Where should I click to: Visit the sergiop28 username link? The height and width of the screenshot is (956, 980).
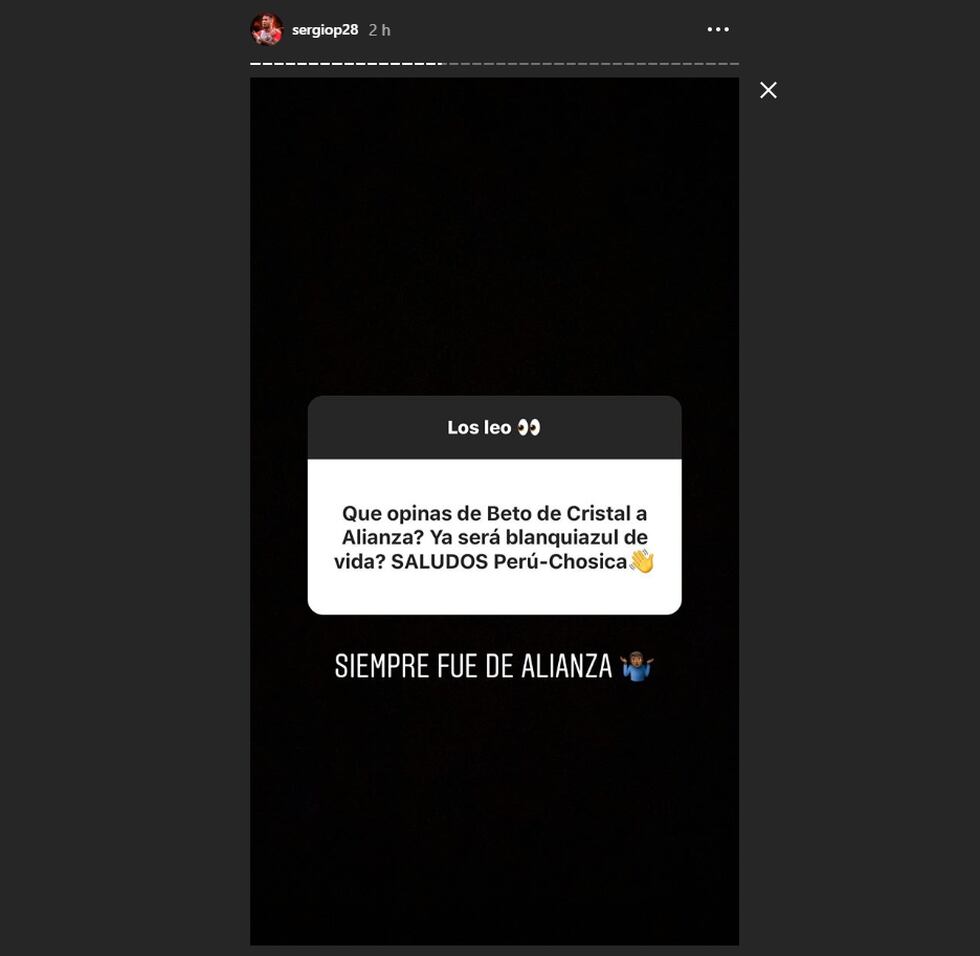coord(325,29)
